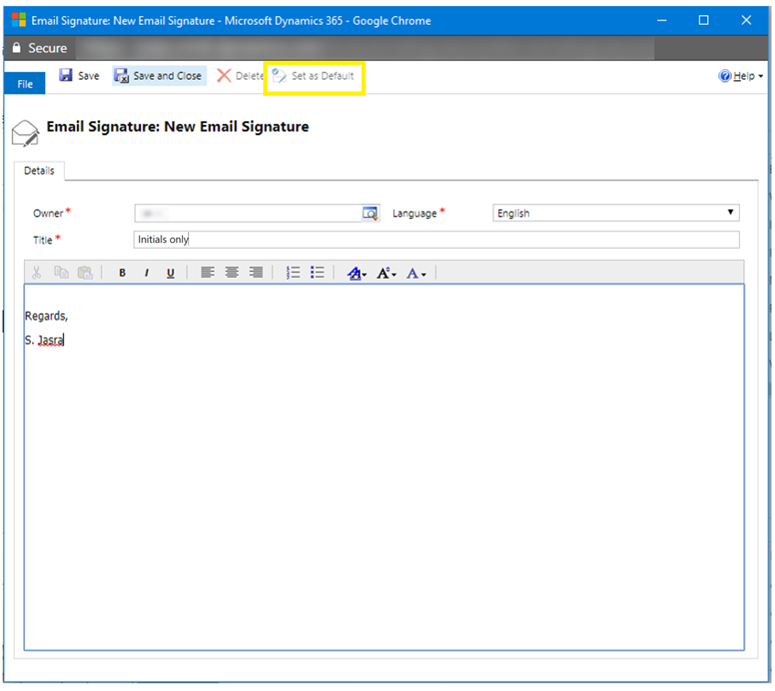
Task: Click the Save button
Action: pos(79,76)
